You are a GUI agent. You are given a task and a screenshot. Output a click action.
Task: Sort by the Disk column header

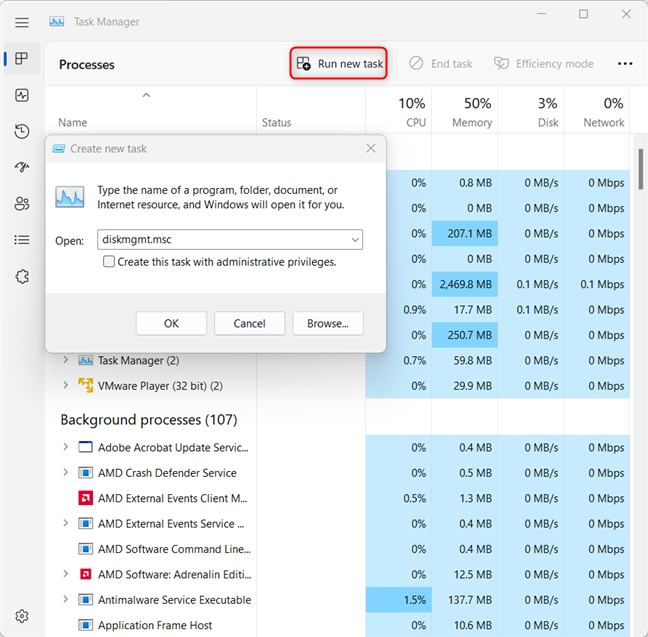pos(531,111)
